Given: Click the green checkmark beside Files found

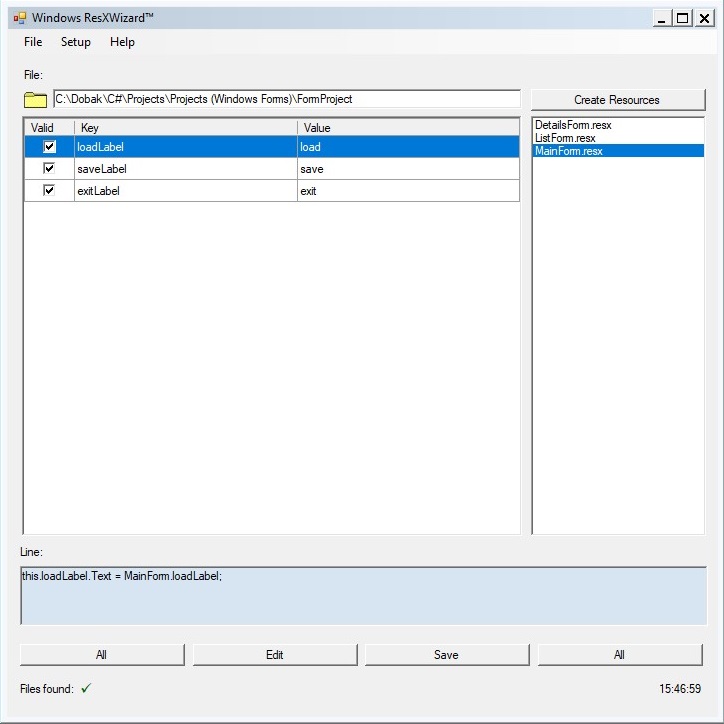Looking at the screenshot, I should point(86,688).
